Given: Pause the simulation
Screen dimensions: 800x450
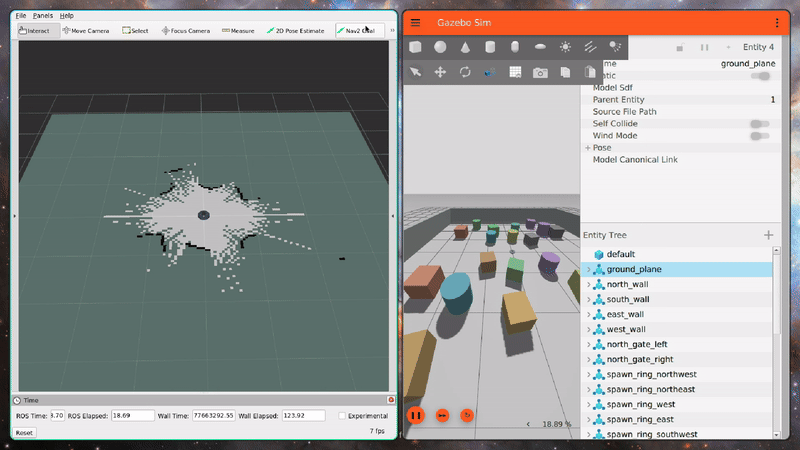Looking at the screenshot, I should tap(416, 415).
